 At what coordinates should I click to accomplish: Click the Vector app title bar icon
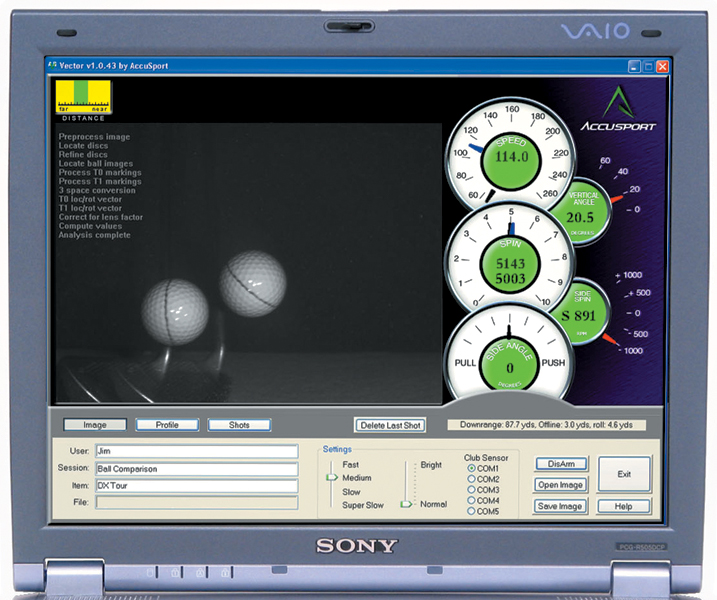(53, 65)
